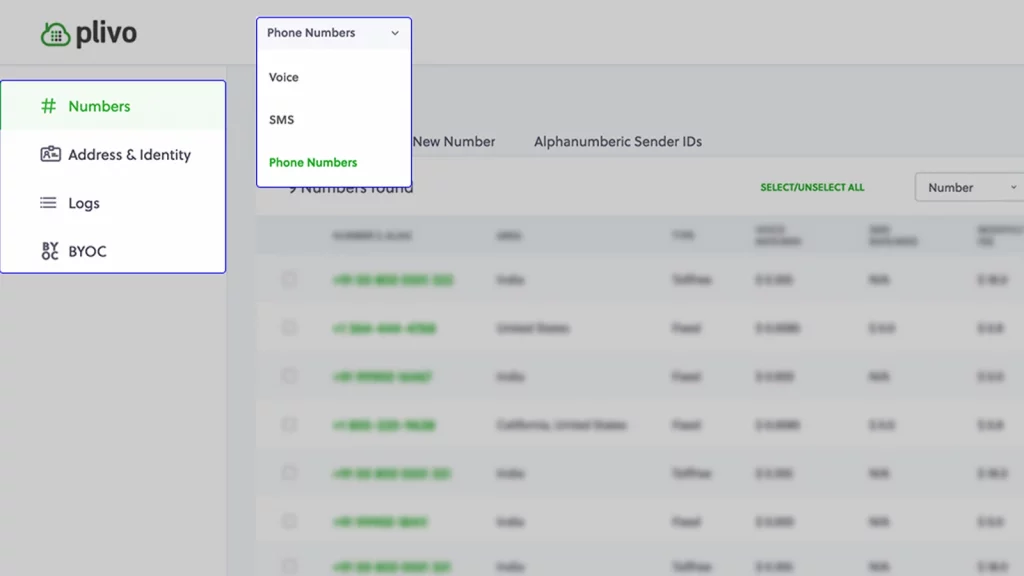Screen dimensions: 1024x576
Task: Select the hash icon next to Numbers
Action: point(48,106)
